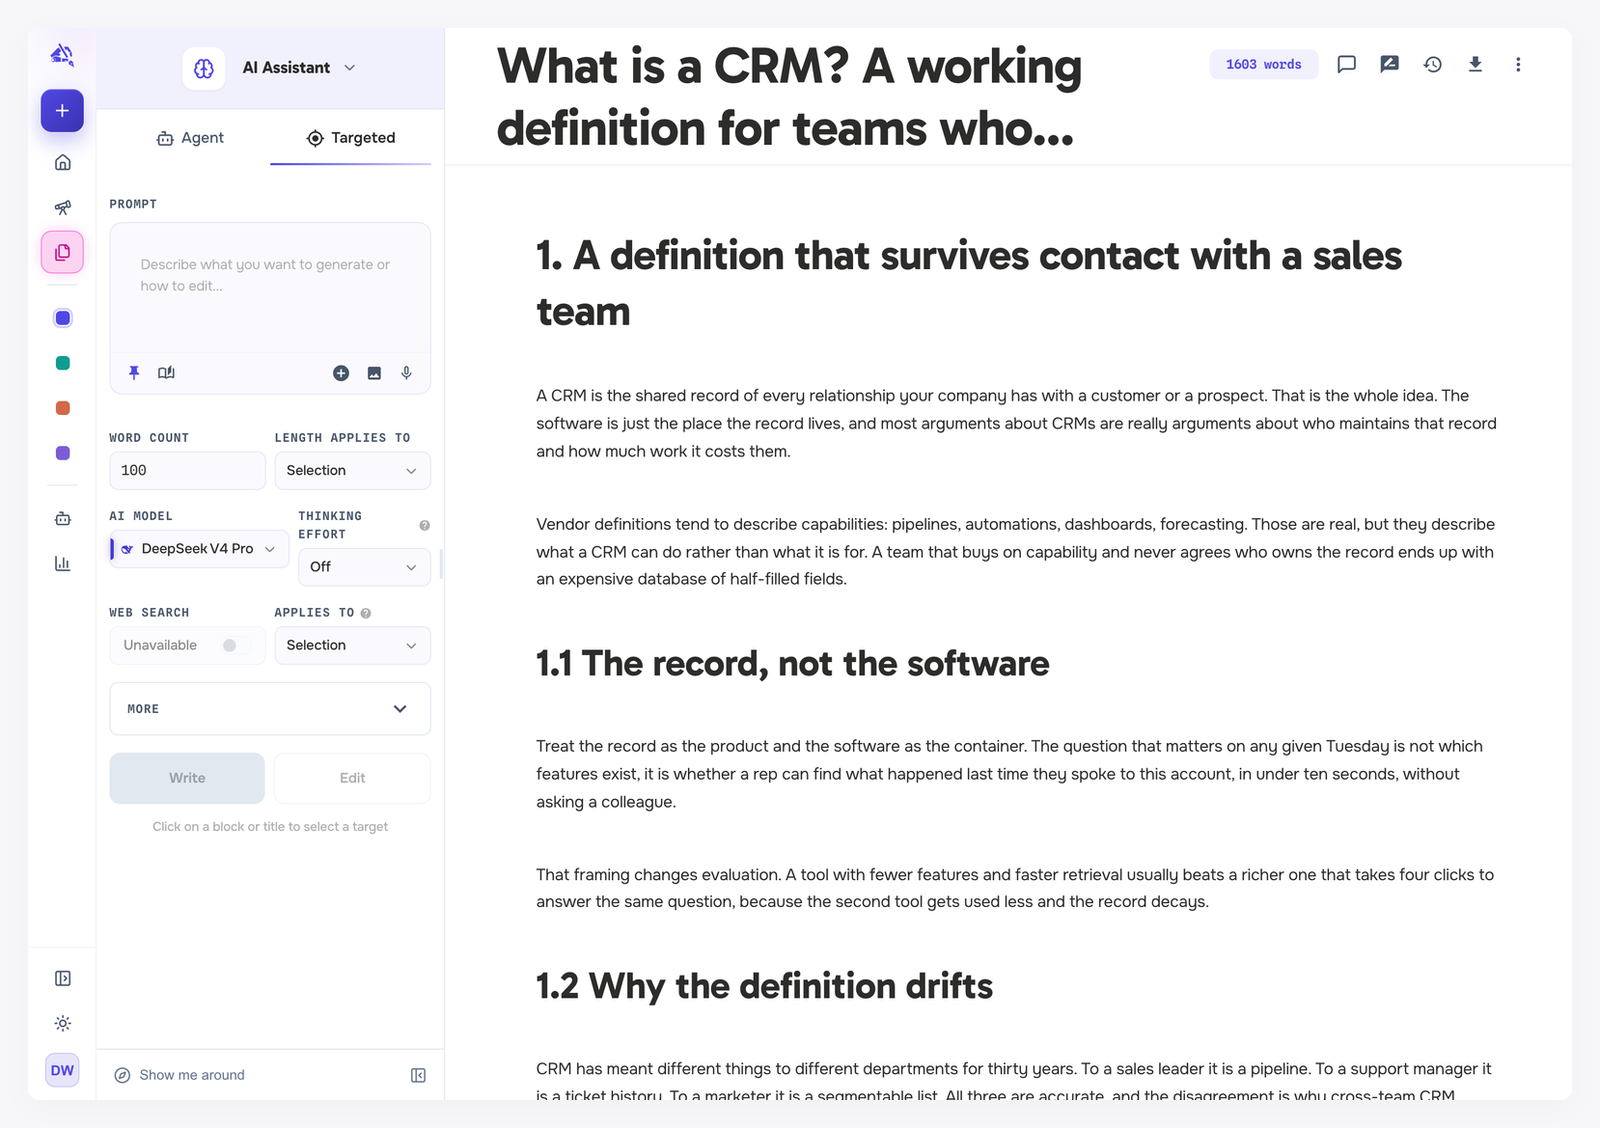This screenshot has height=1128, width=1600.
Task: Switch to the Targeted tab
Action: point(351,138)
